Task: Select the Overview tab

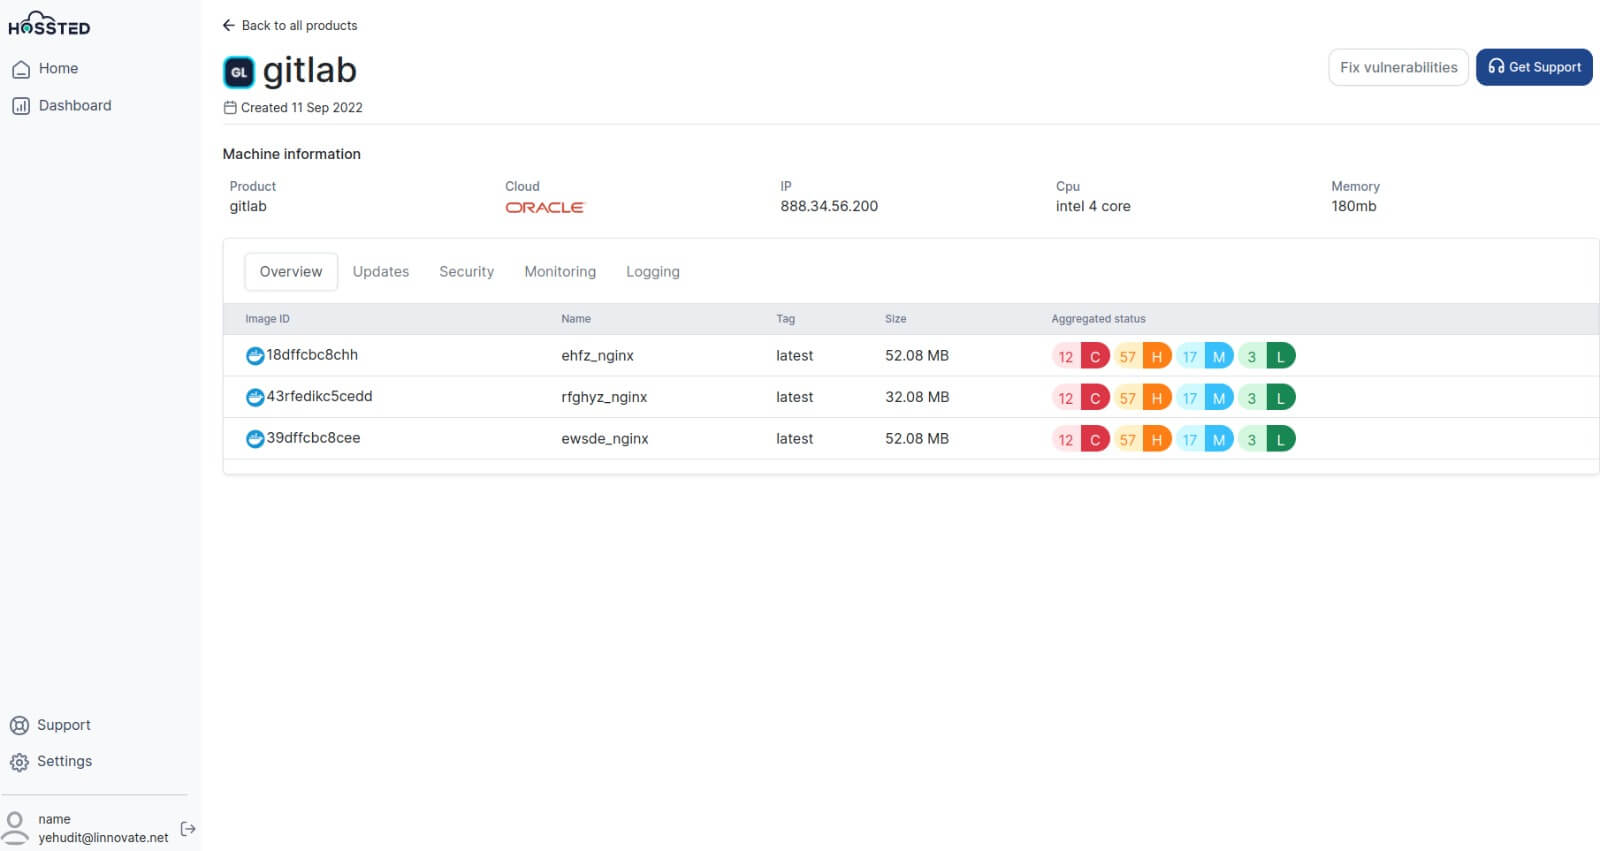Action: coord(291,272)
